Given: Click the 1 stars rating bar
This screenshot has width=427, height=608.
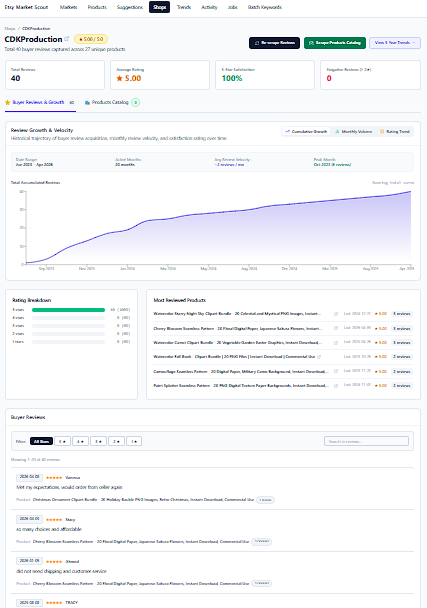Looking at the screenshot, I should pyautogui.click(x=68, y=342).
